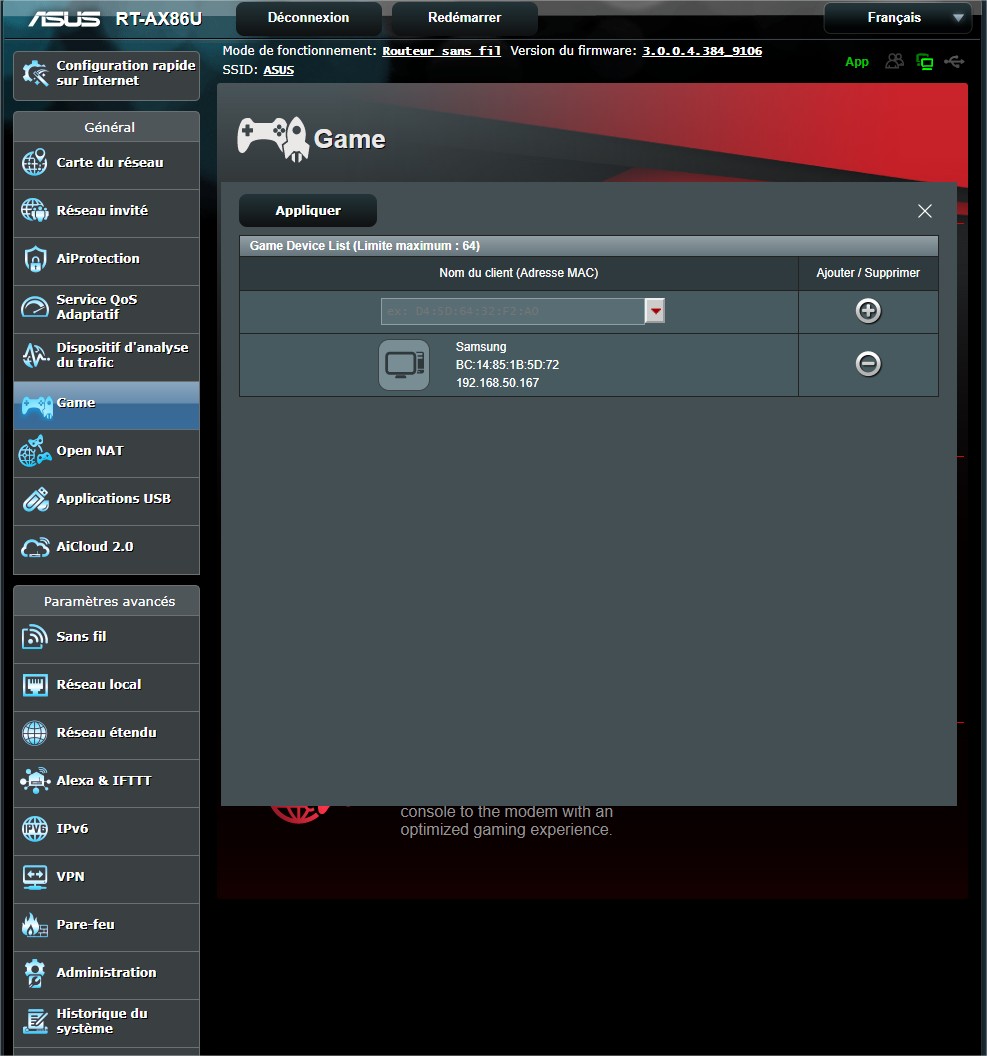Viewport: 987px width, 1056px height.
Task: Click the USB status icon in header
Action: coord(954,62)
